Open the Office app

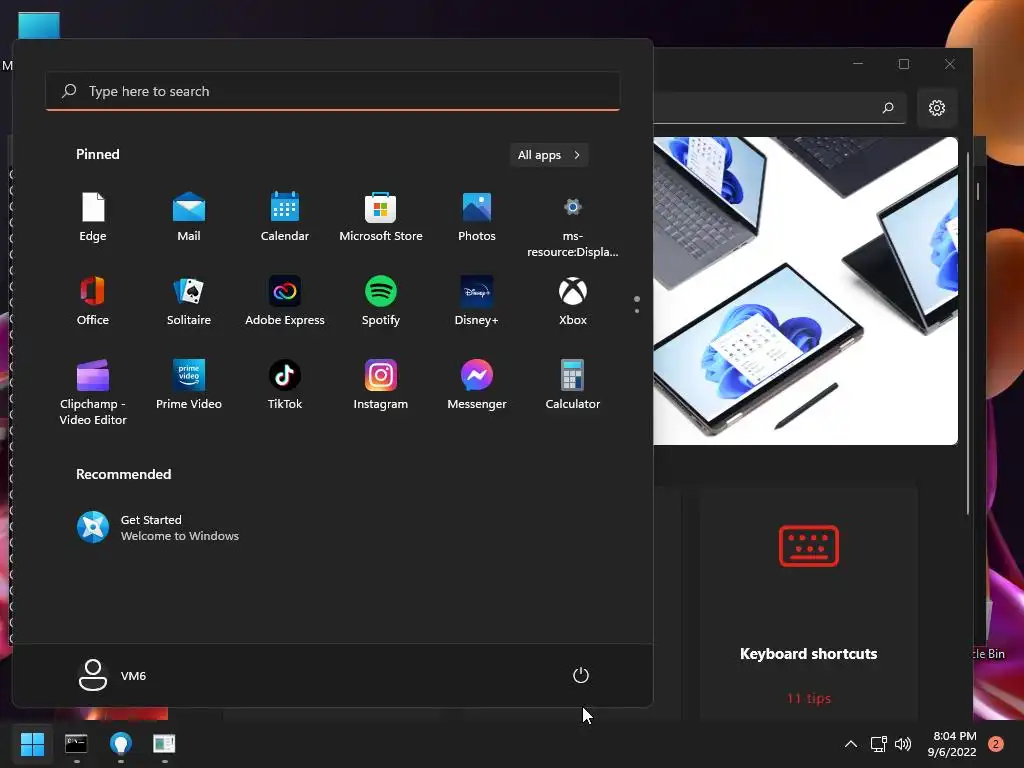[93, 301]
